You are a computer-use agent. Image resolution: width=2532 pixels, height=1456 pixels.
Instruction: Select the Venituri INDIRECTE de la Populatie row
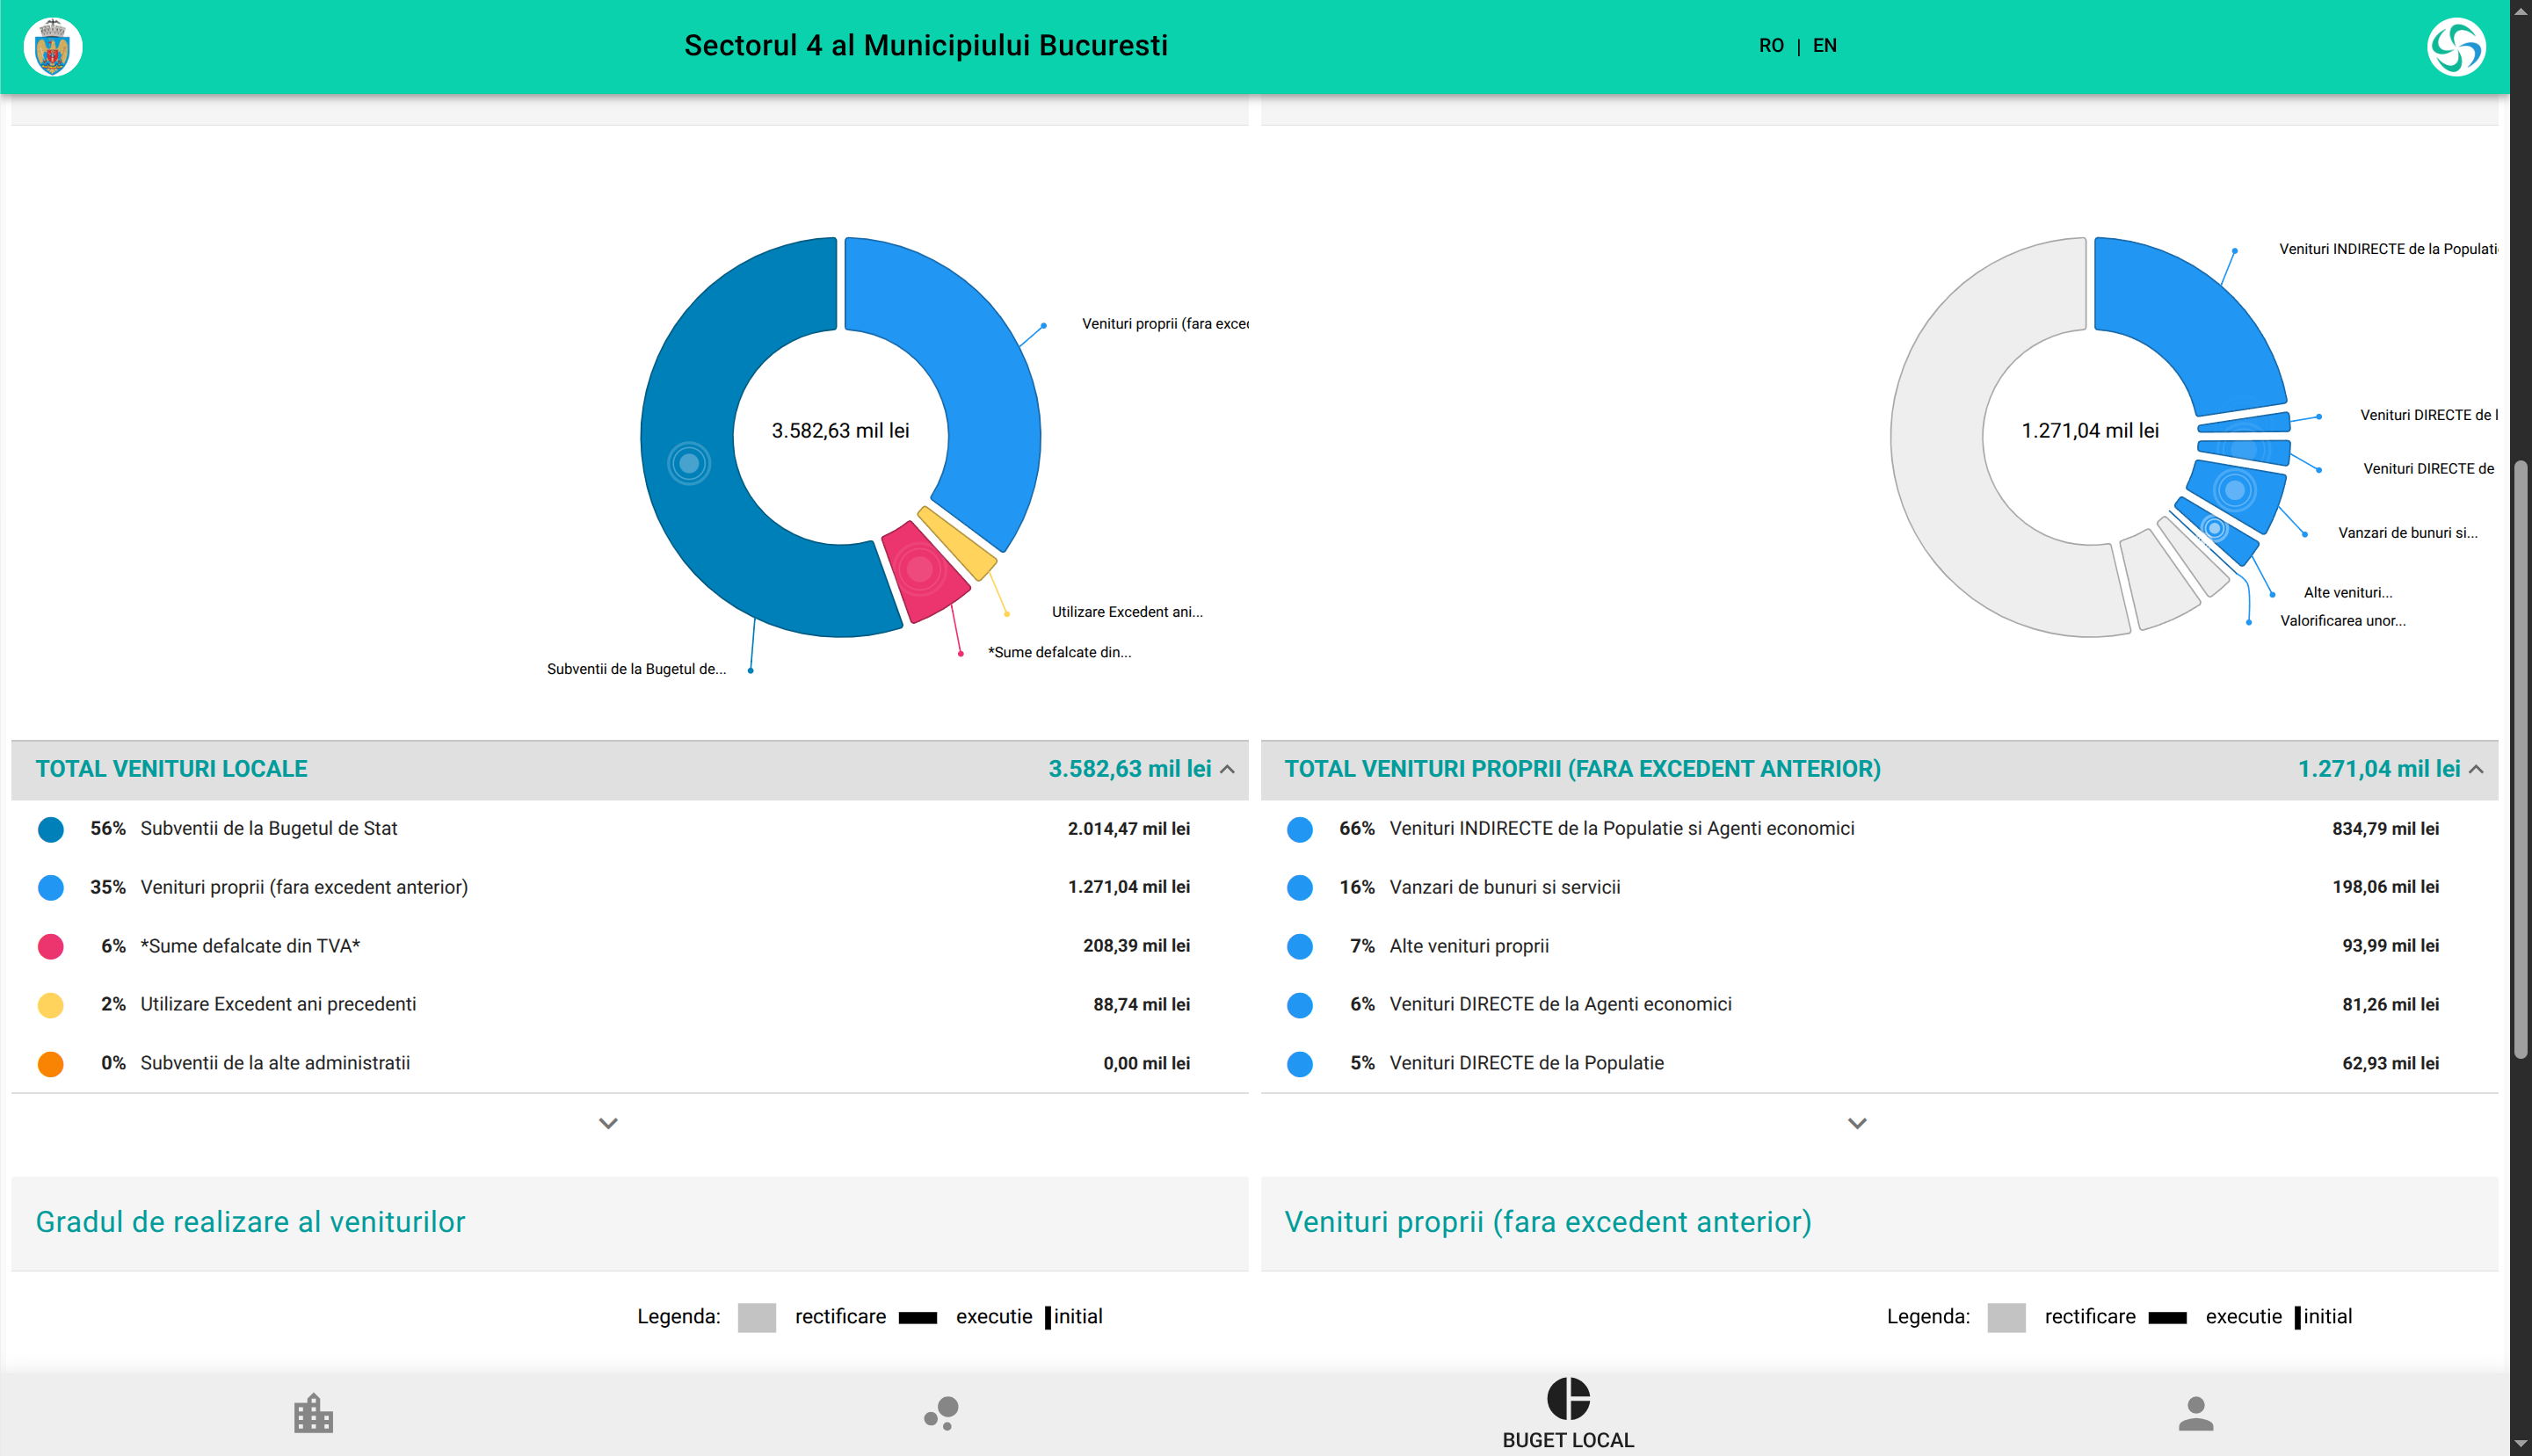[x=1620, y=829]
